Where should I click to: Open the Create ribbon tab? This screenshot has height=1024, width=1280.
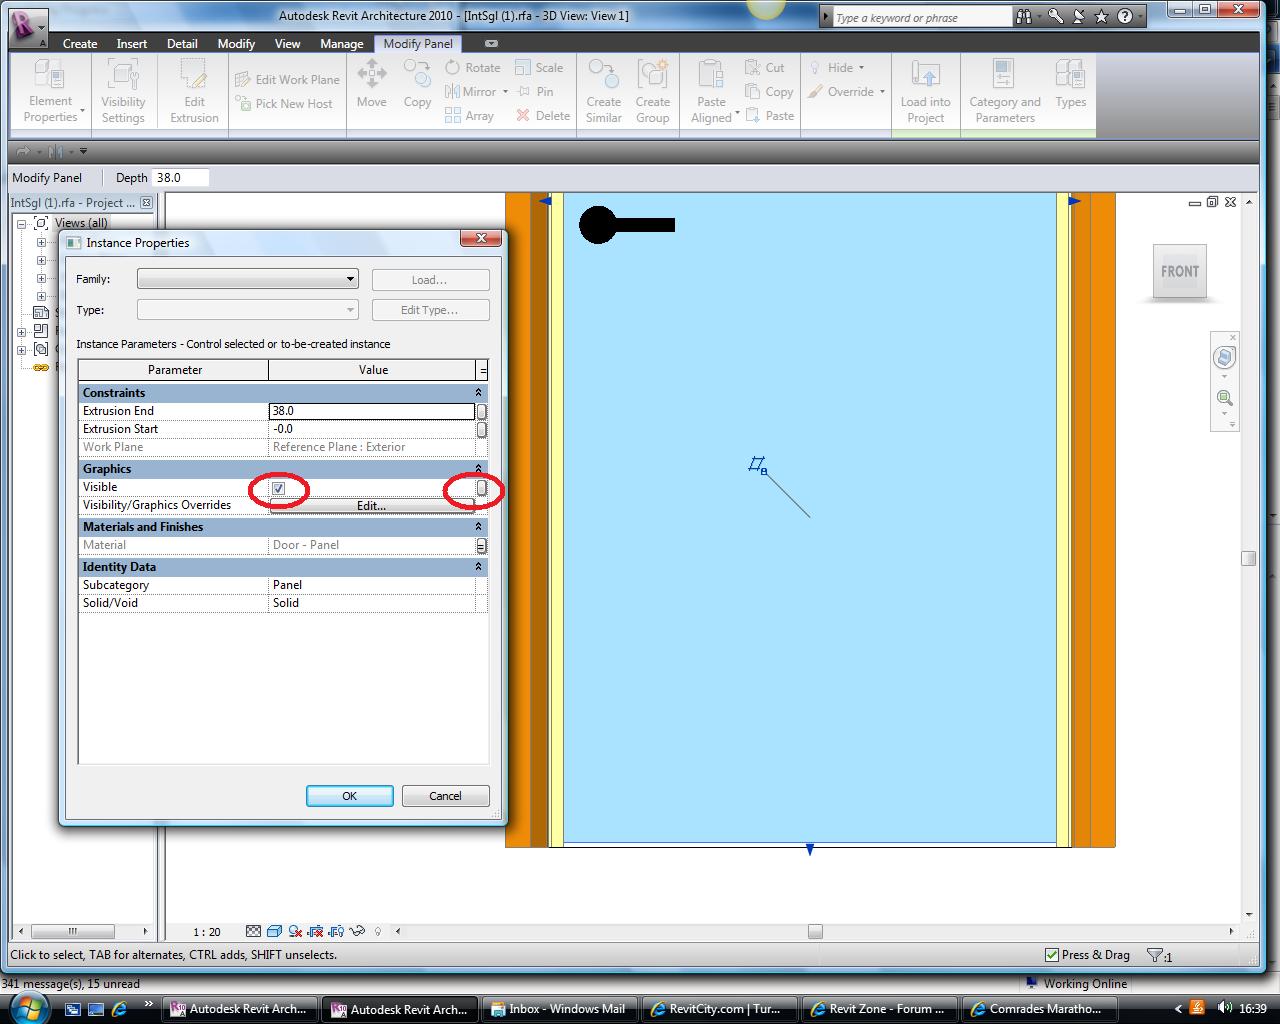click(x=80, y=44)
